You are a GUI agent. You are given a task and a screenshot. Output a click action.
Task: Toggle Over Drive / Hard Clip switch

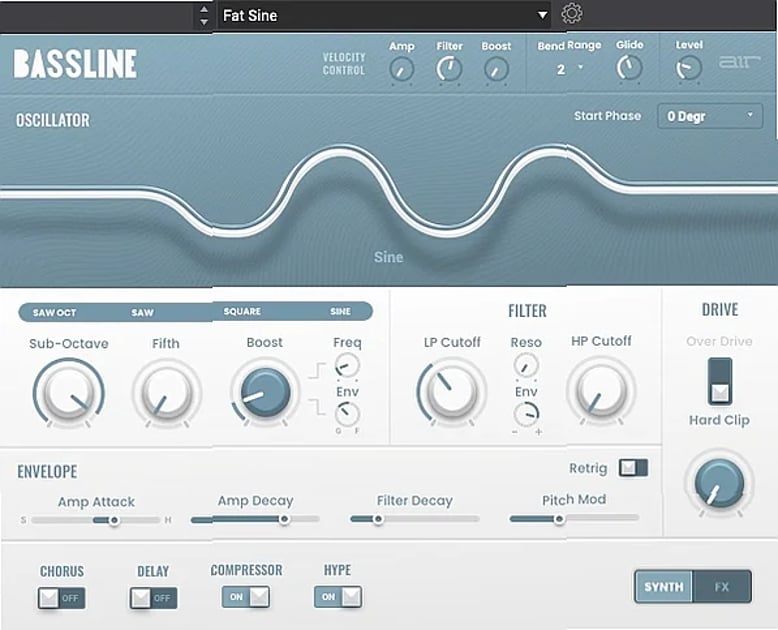(x=719, y=381)
